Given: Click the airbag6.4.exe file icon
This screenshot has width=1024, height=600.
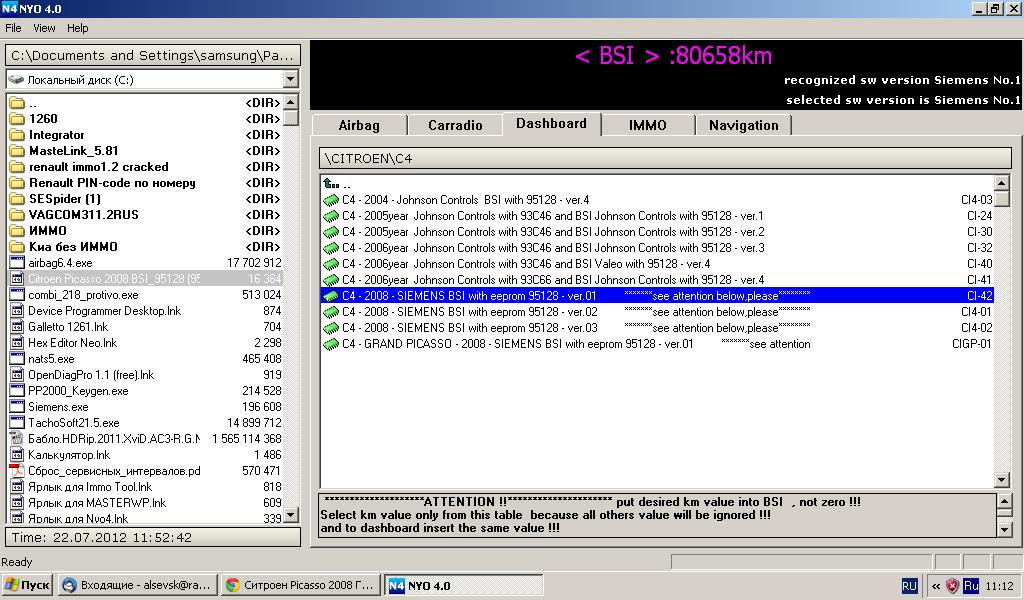Looking at the screenshot, I should click(16, 263).
